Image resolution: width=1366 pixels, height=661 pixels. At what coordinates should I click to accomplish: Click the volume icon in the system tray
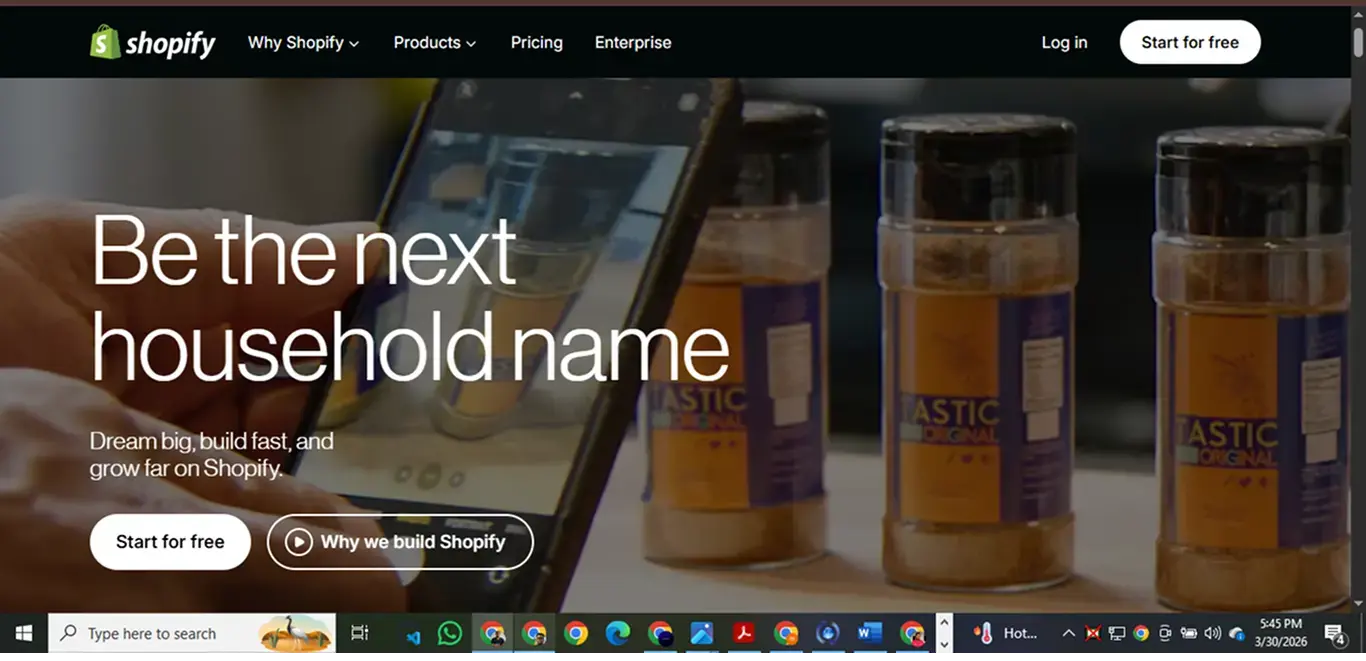click(x=1212, y=633)
